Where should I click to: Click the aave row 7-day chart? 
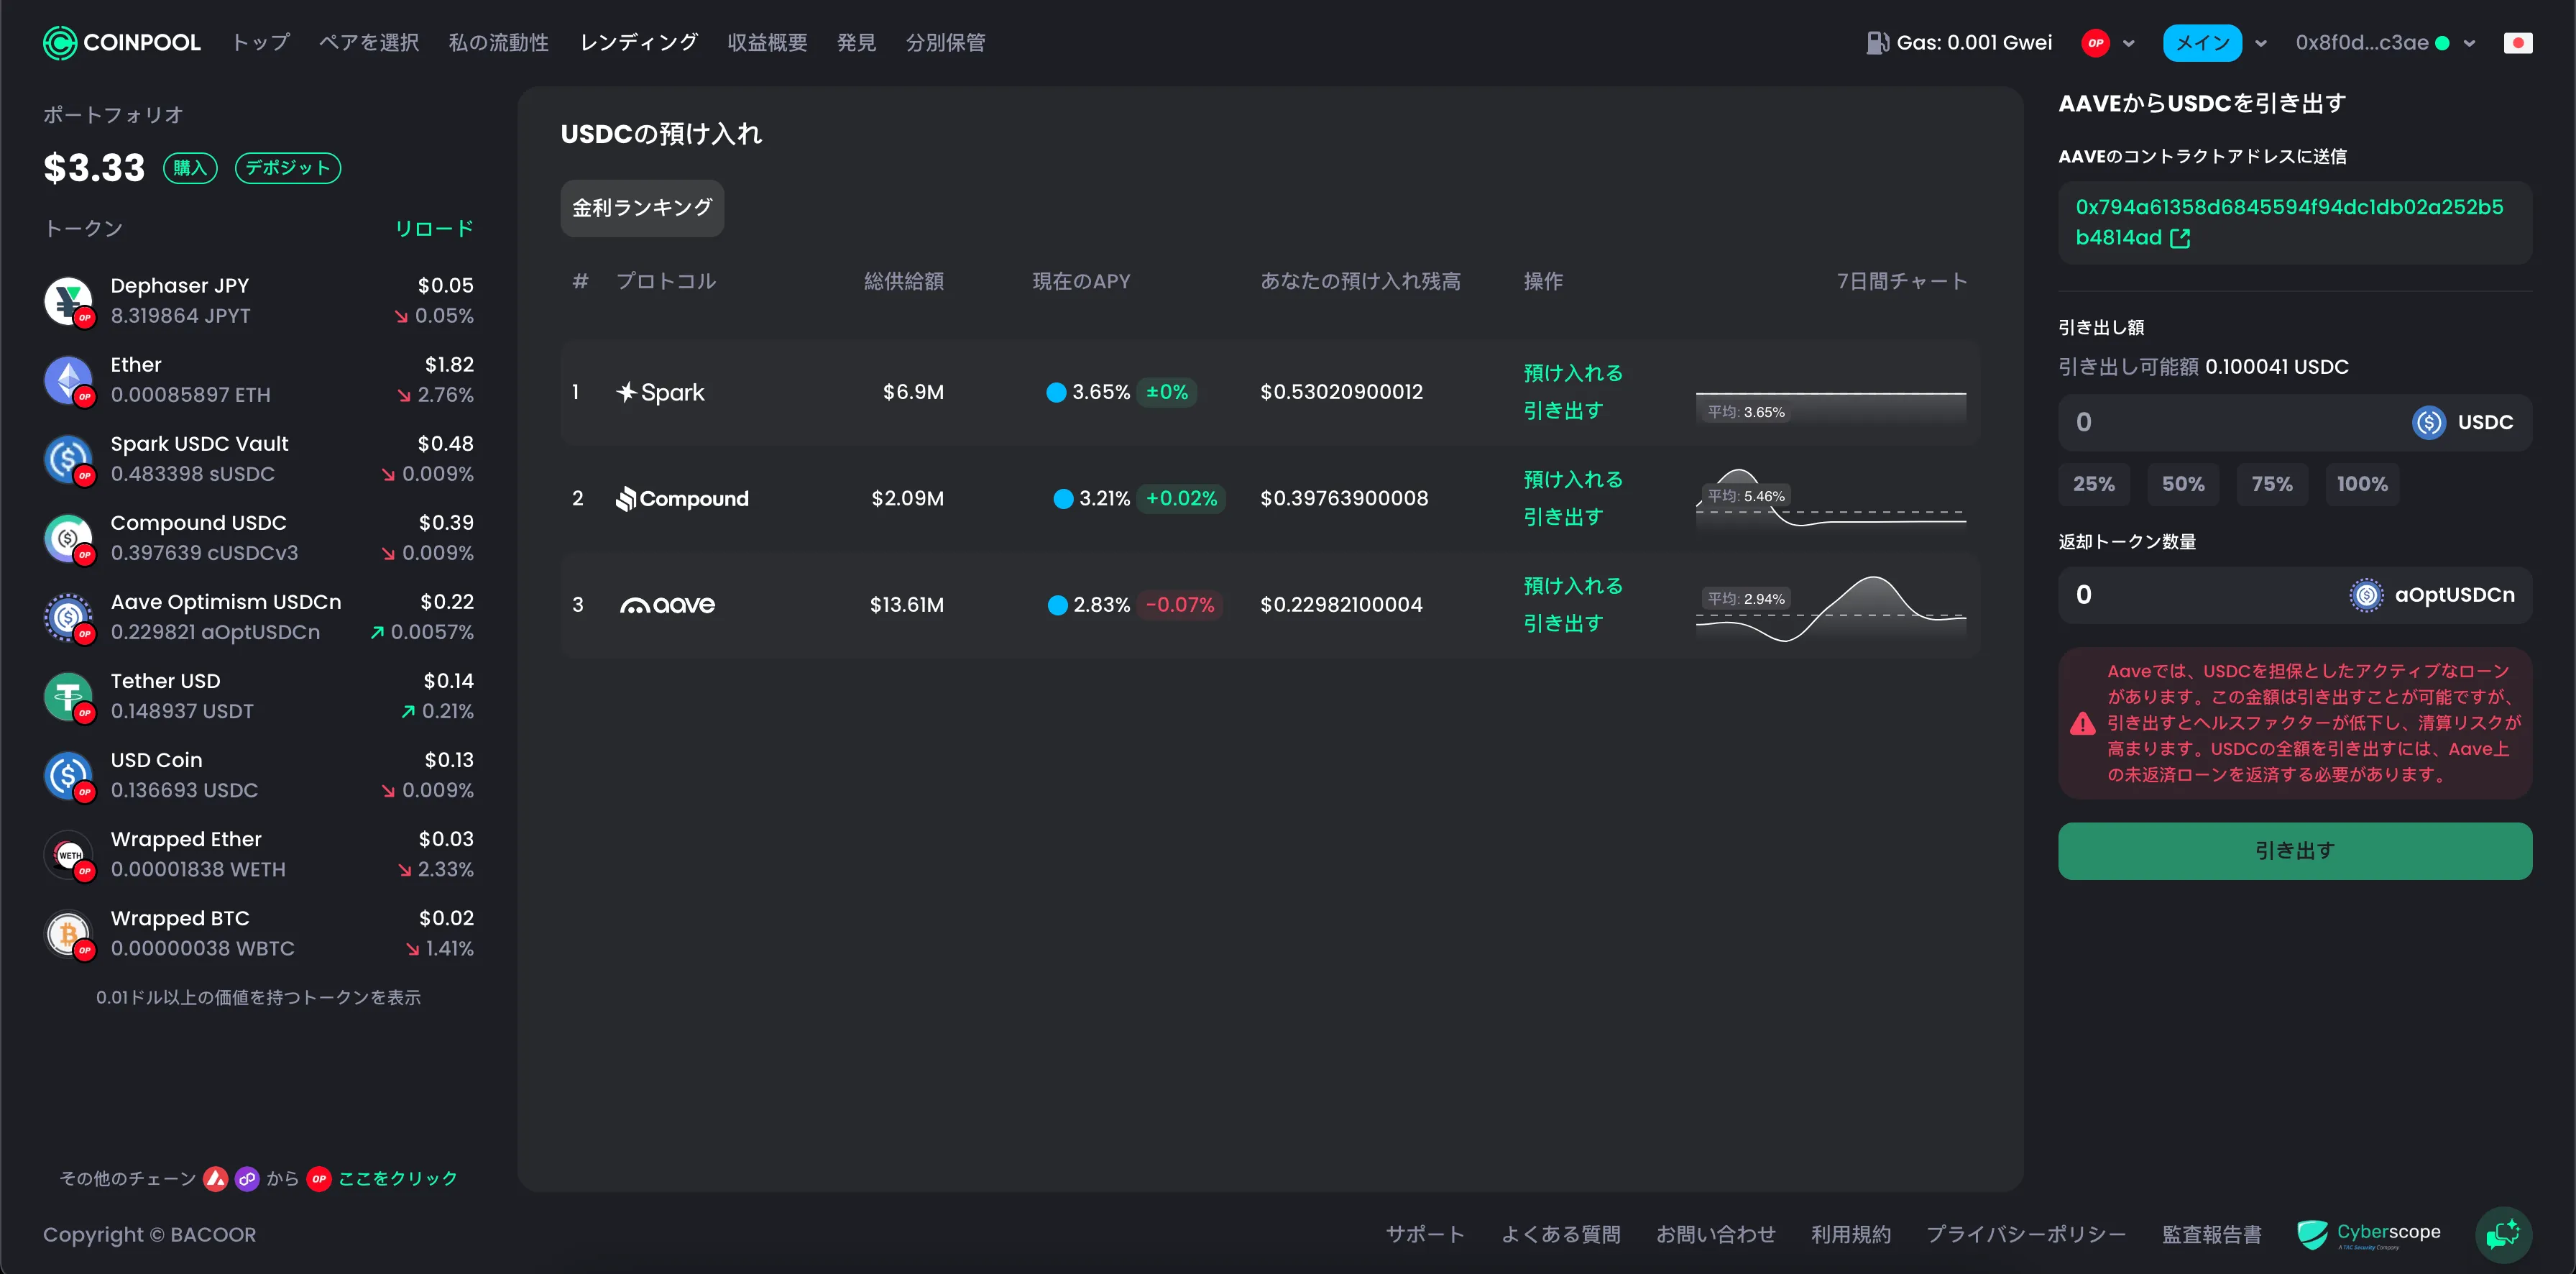[1831, 608]
